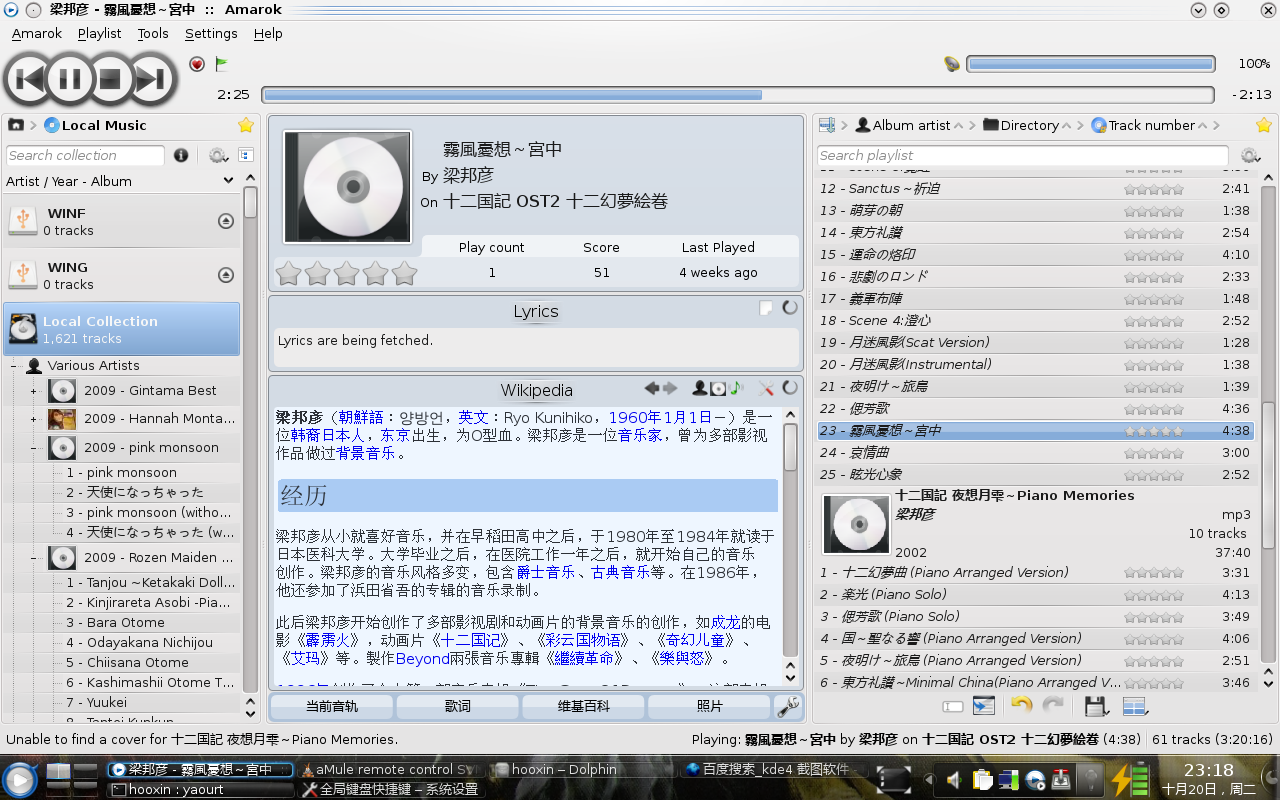Go back in the Wikipedia applet
The height and width of the screenshot is (800, 1280).
pyautogui.click(x=652, y=388)
